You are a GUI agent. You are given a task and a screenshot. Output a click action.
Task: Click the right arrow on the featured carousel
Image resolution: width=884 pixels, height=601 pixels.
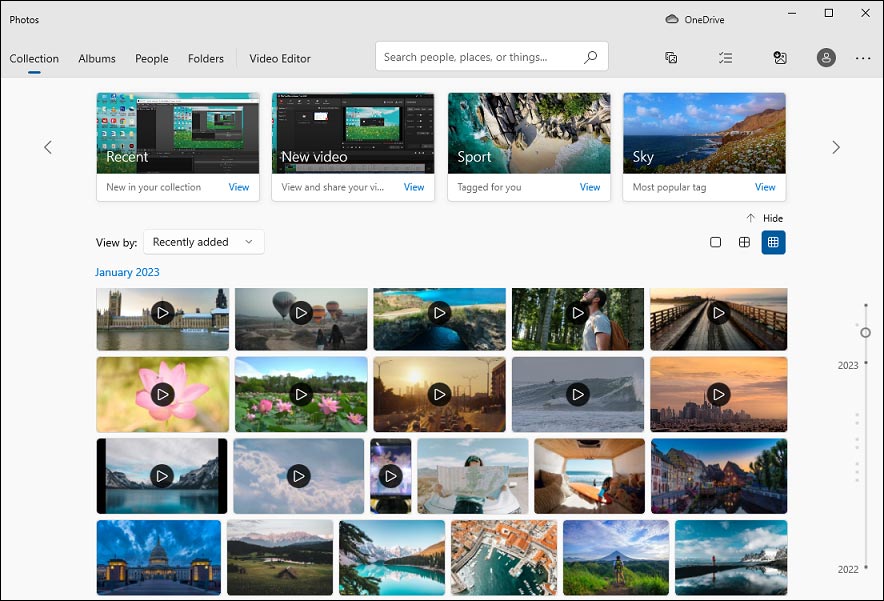[836, 146]
